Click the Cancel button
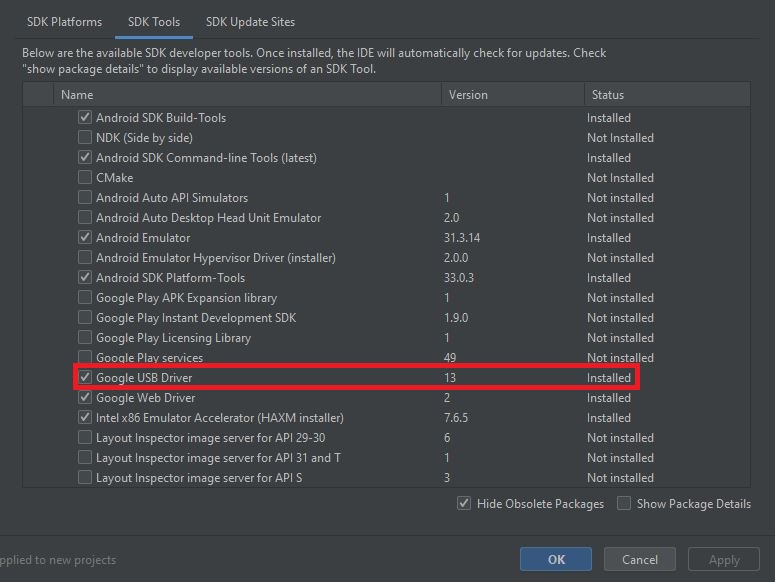The height and width of the screenshot is (582, 775). (640, 559)
